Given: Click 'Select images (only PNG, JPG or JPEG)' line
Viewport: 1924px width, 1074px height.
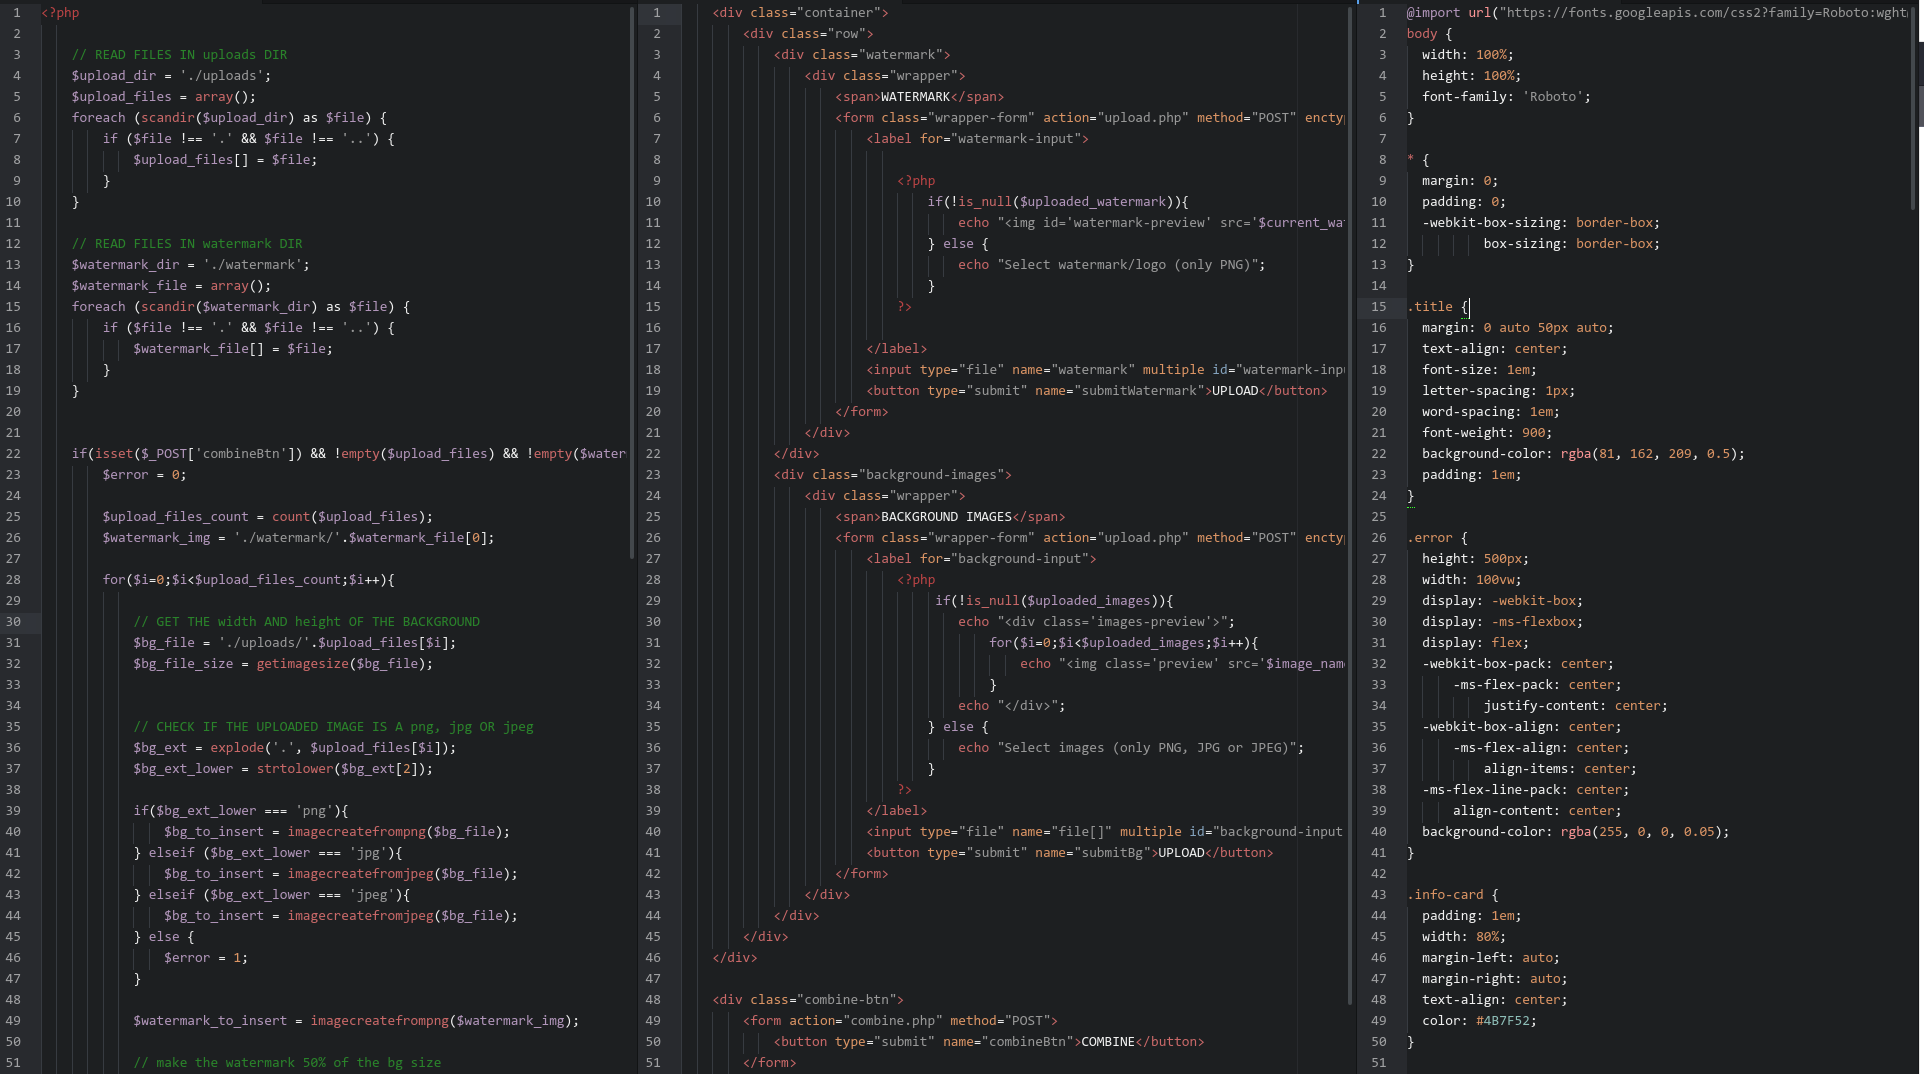Looking at the screenshot, I should (1131, 748).
